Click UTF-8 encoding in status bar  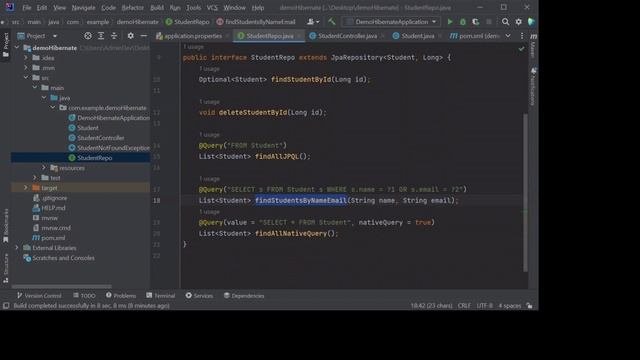point(484,305)
